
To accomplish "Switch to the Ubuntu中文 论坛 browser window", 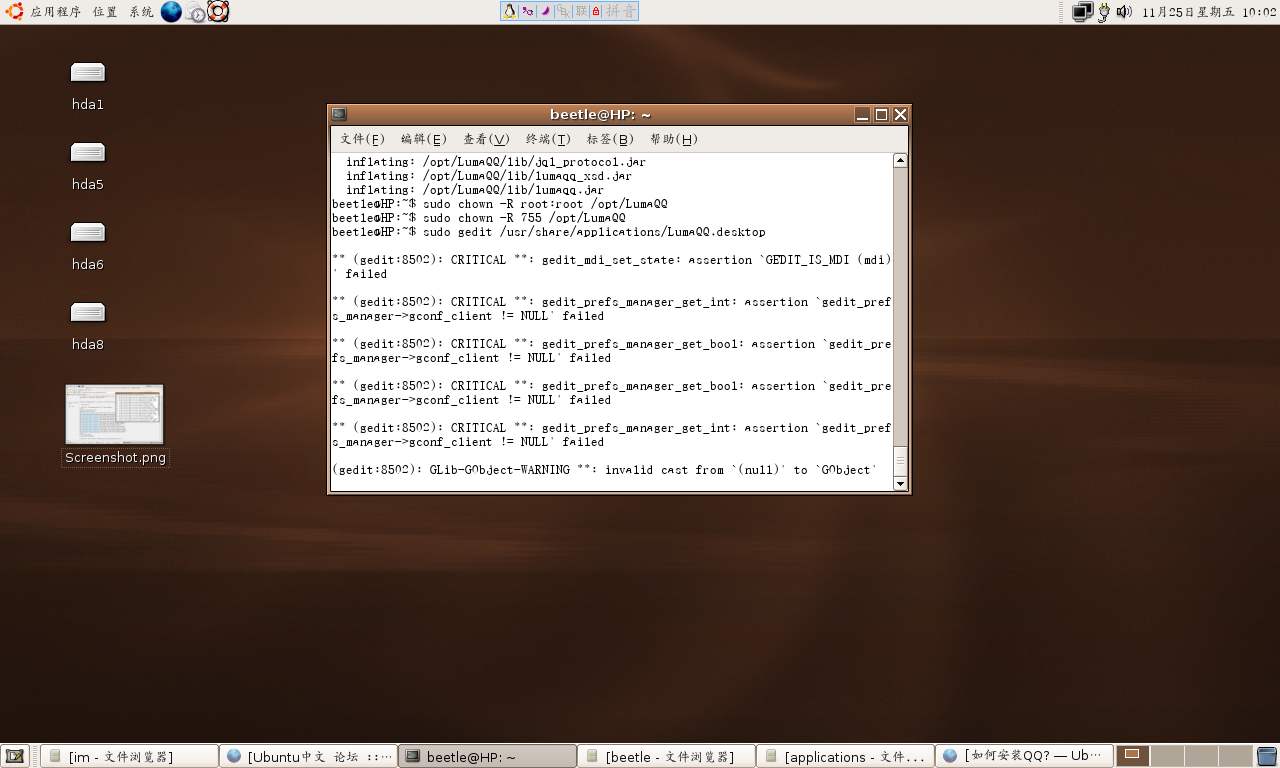I will coord(308,756).
